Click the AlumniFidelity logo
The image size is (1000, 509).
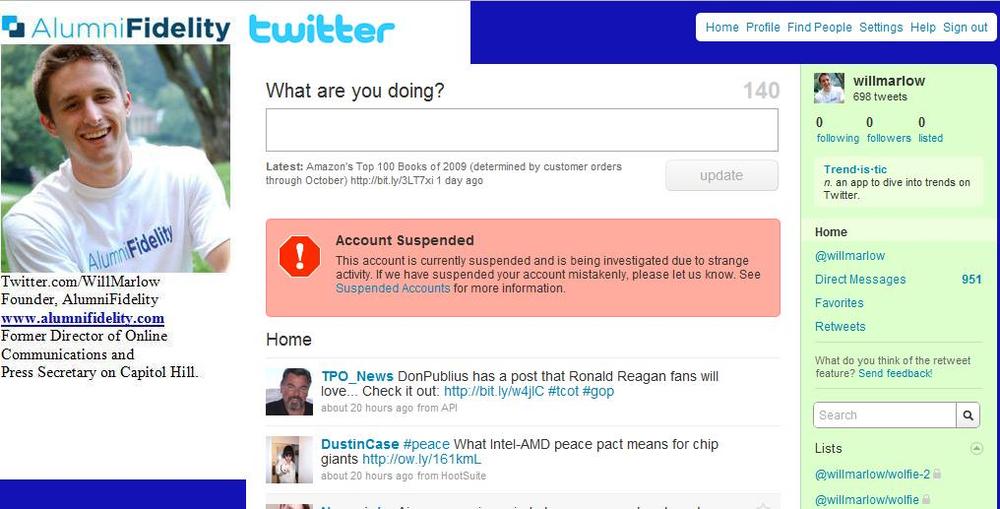116,29
